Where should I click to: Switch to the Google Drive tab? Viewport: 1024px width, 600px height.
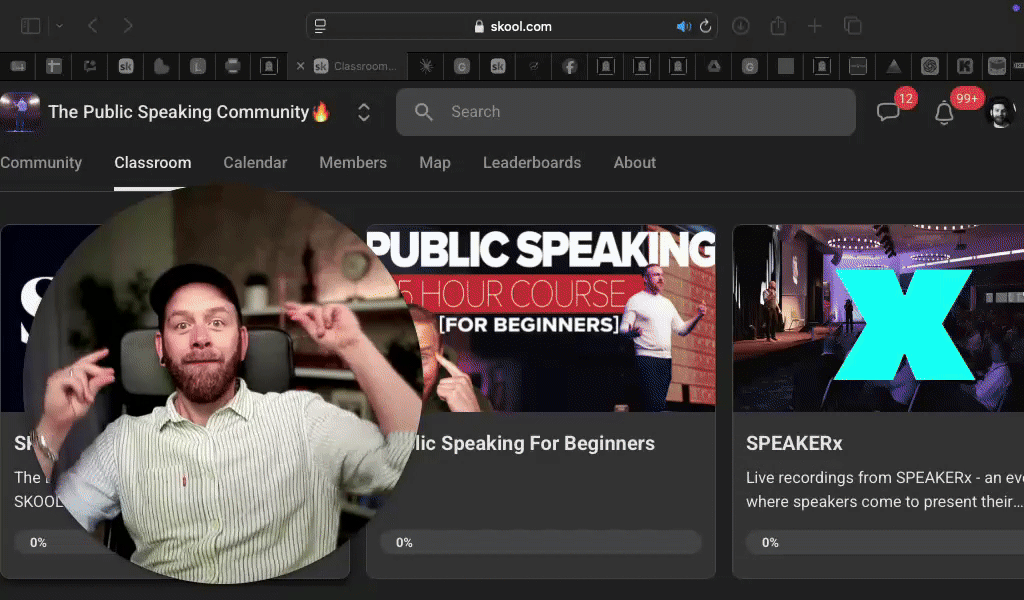coord(714,66)
